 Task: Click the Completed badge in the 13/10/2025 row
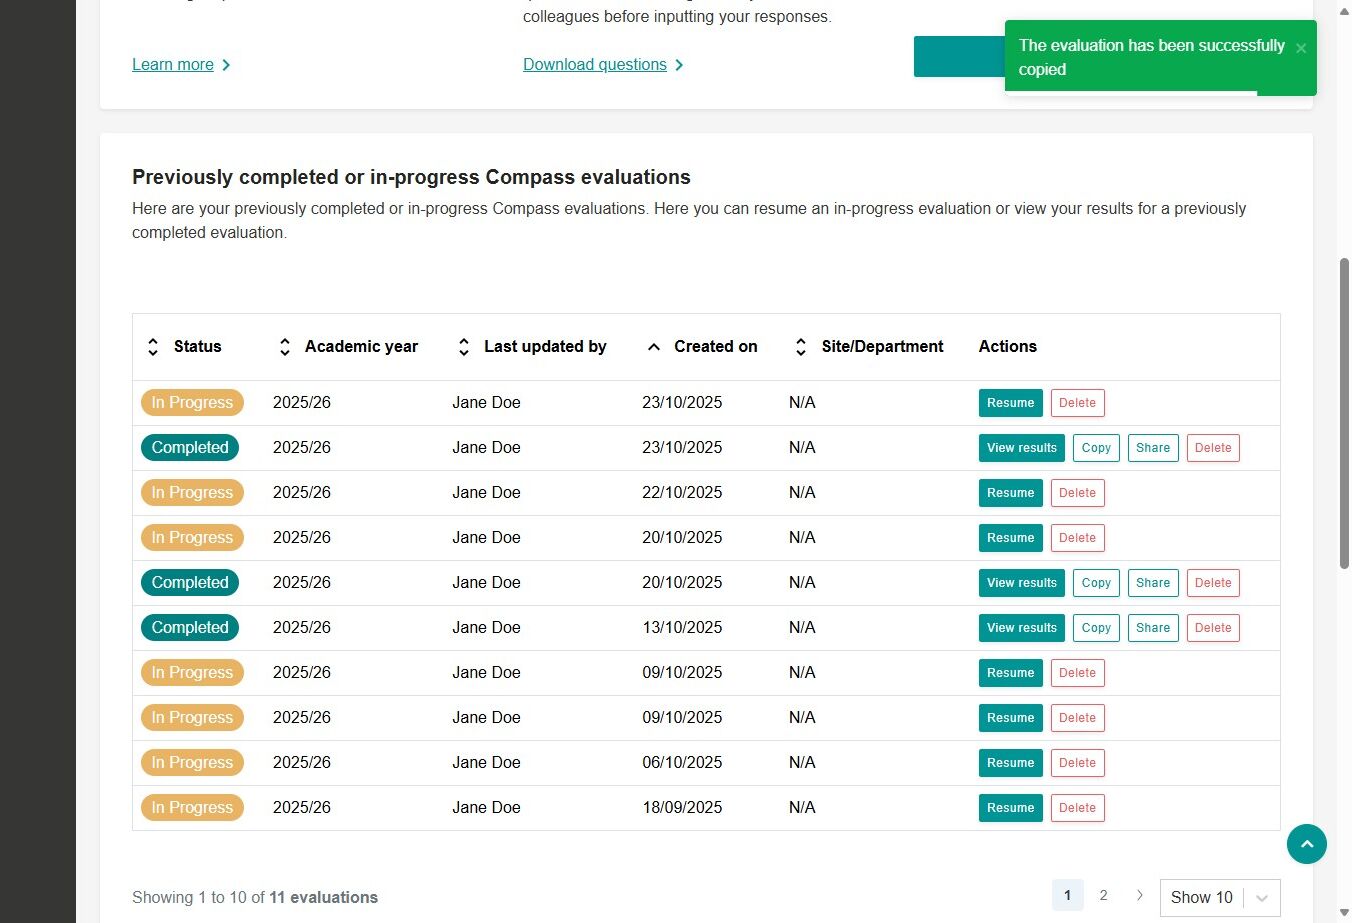tap(190, 628)
